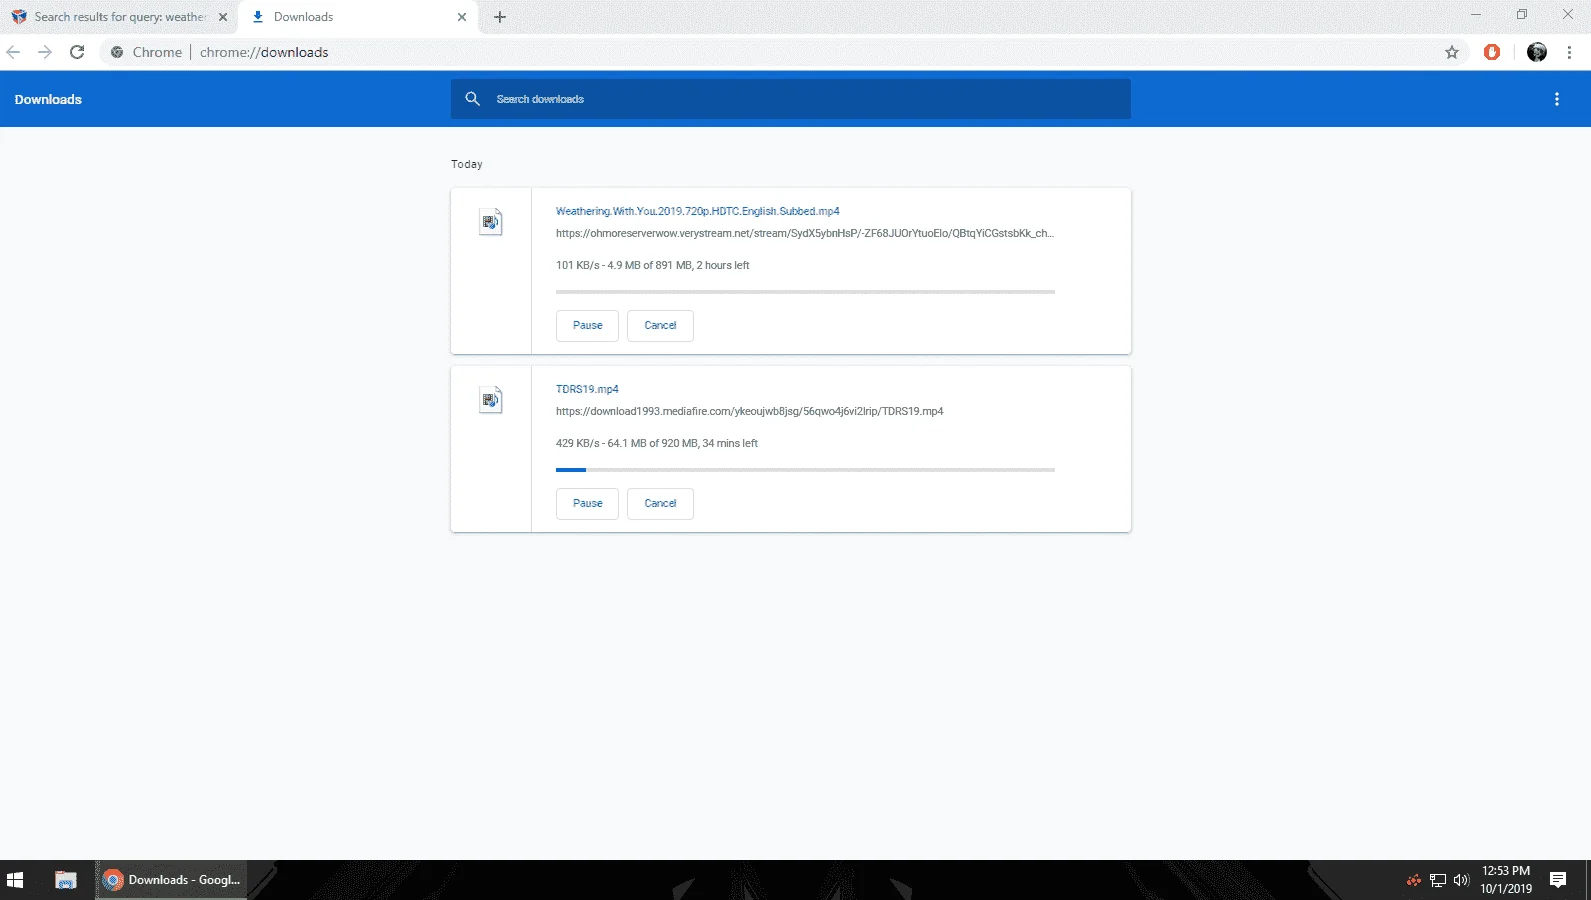Open the TDRS19.mp4 file link
This screenshot has height=900, width=1591.
[x=587, y=389]
